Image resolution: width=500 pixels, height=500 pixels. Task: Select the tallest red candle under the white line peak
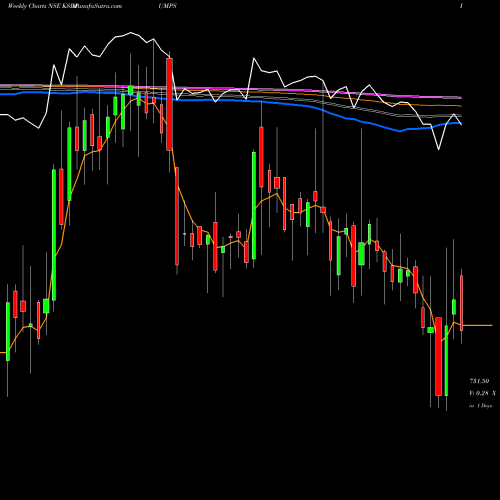pos(169,104)
